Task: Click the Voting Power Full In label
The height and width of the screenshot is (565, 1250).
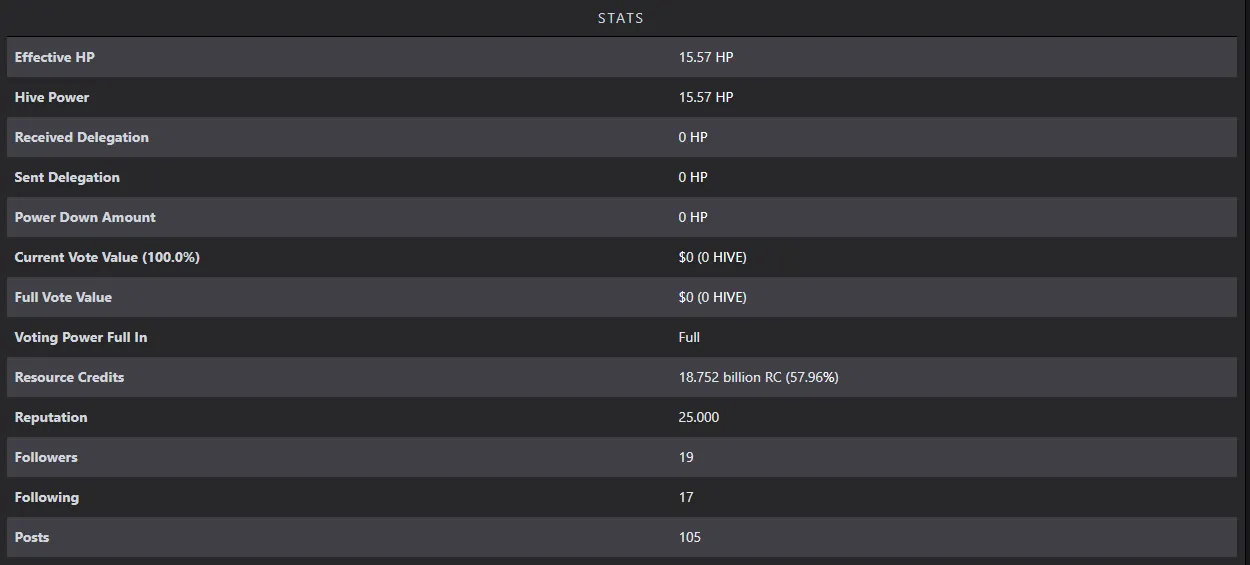Action: 81,337
